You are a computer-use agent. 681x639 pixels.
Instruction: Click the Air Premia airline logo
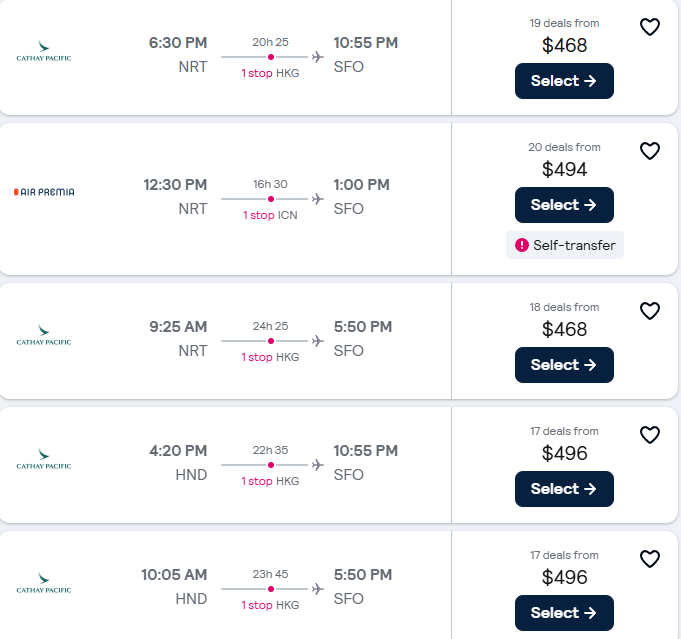click(x=44, y=192)
